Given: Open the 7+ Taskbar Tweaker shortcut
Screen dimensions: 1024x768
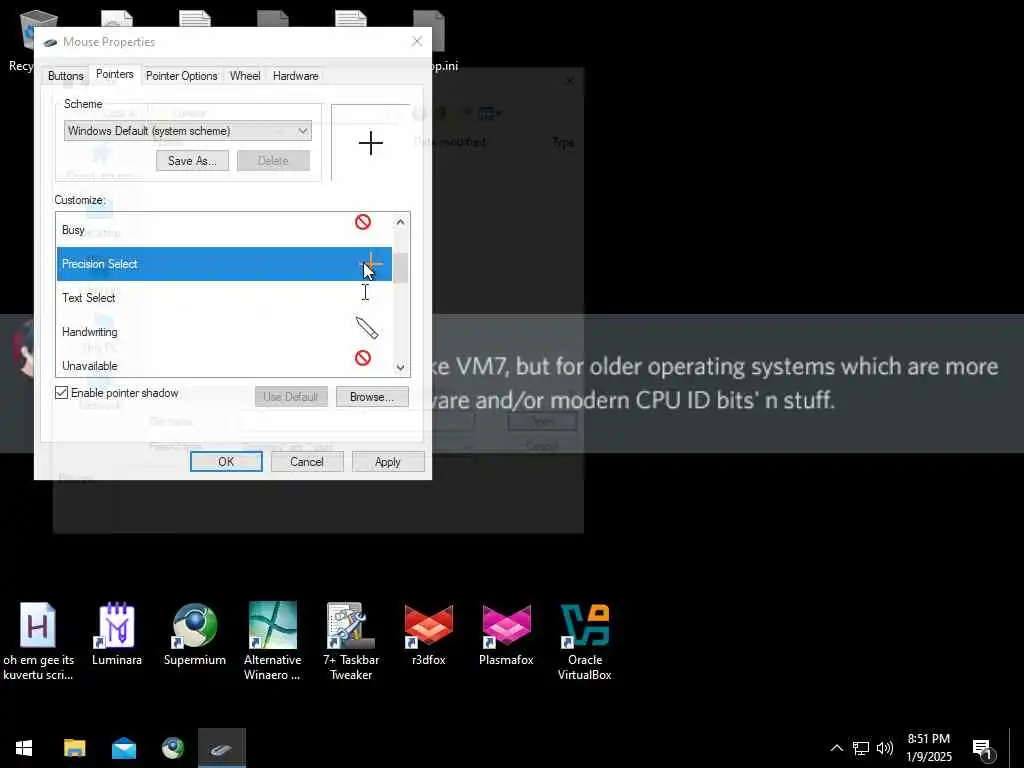Looking at the screenshot, I should tap(351, 641).
